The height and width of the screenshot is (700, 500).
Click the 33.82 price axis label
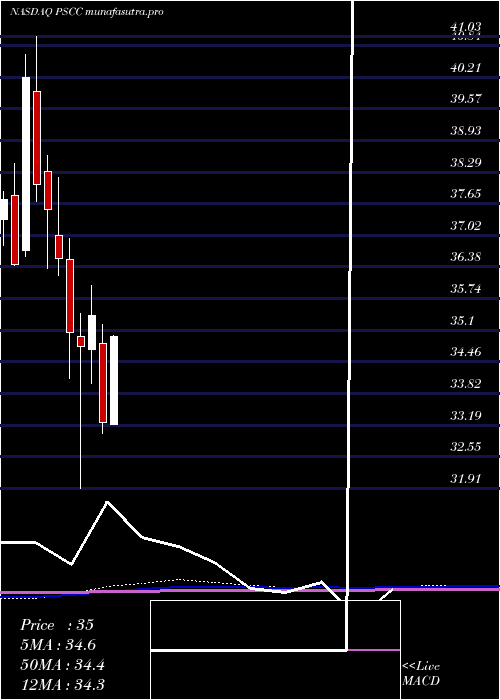(466, 383)
